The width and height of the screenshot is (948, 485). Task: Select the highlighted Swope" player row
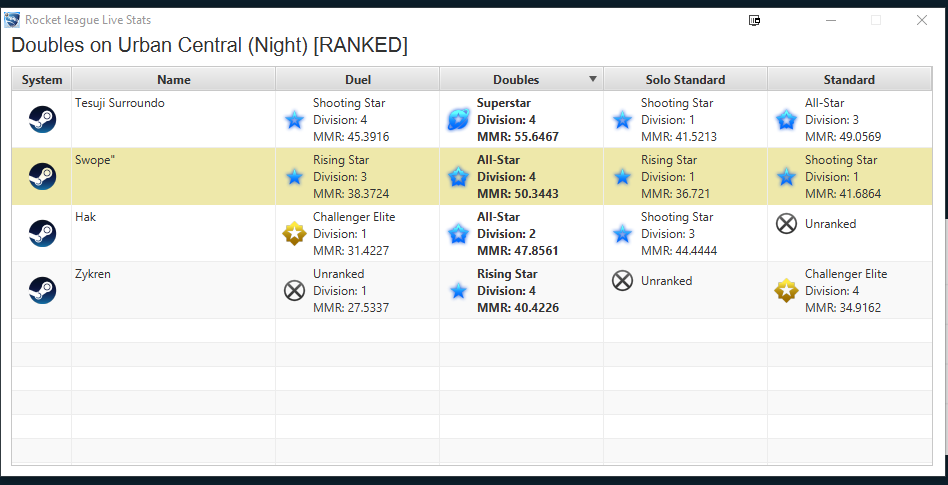tap(472, 177)
